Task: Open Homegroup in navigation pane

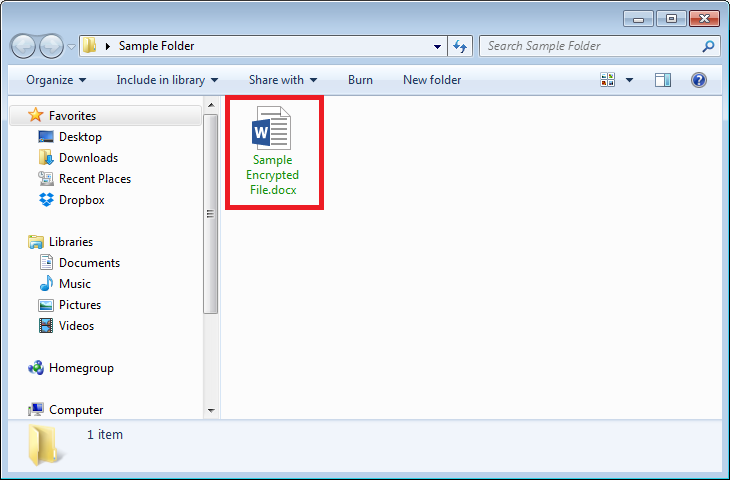Action: (80, 368)
